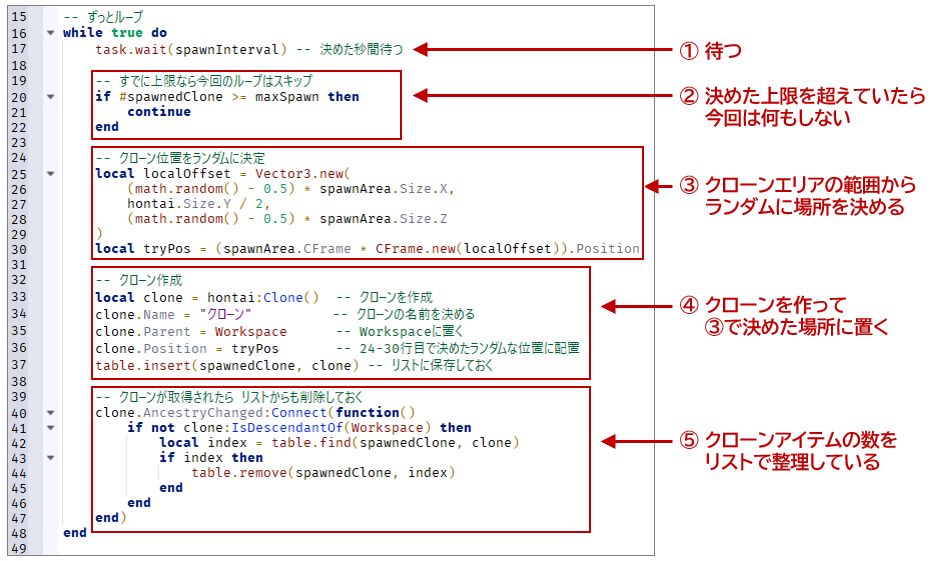The width and height of the screenshot is (938, 561).
Task: Click the maxSpawn variable on line 20
Action: 287,97
